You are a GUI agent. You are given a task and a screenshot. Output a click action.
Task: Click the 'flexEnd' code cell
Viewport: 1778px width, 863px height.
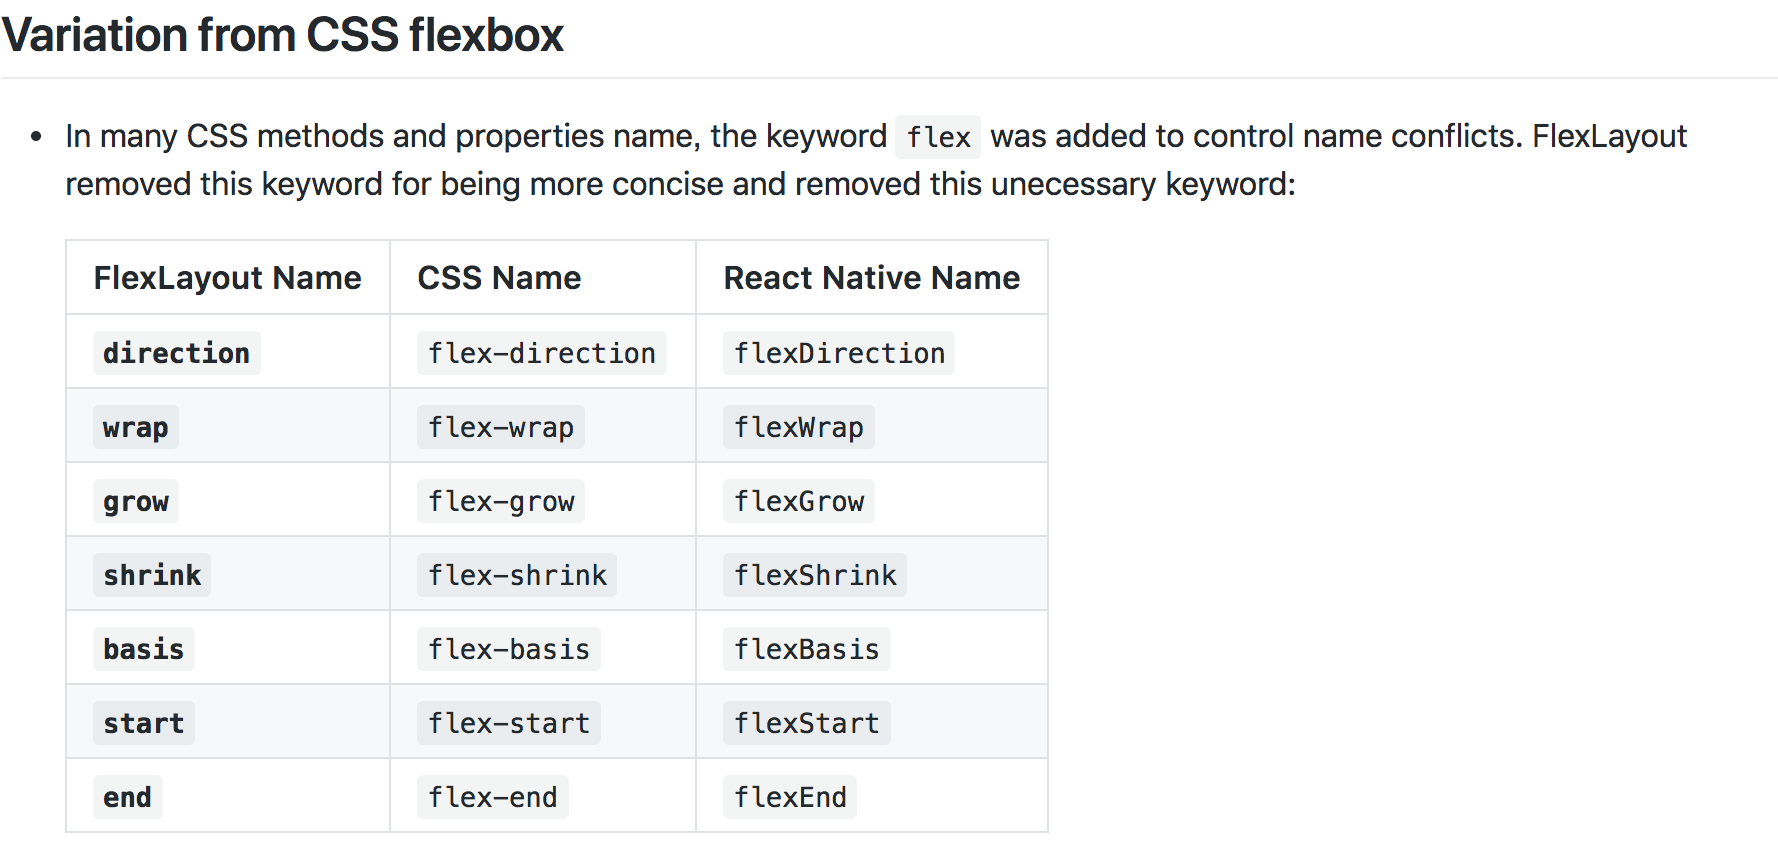click(790, 797)
